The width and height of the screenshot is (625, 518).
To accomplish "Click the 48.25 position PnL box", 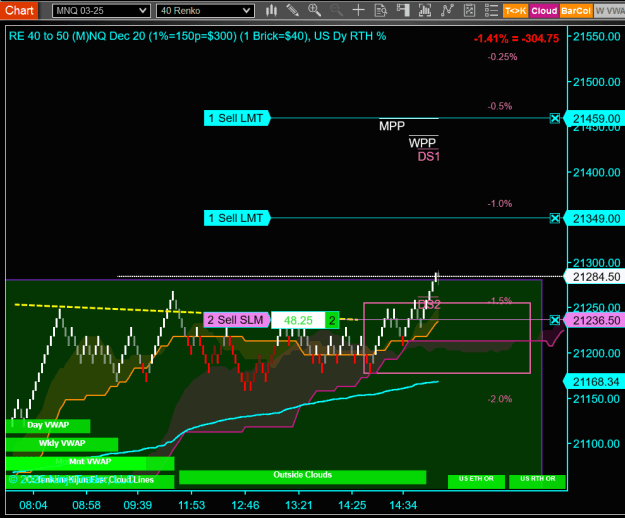I will [x=298, y=320].
